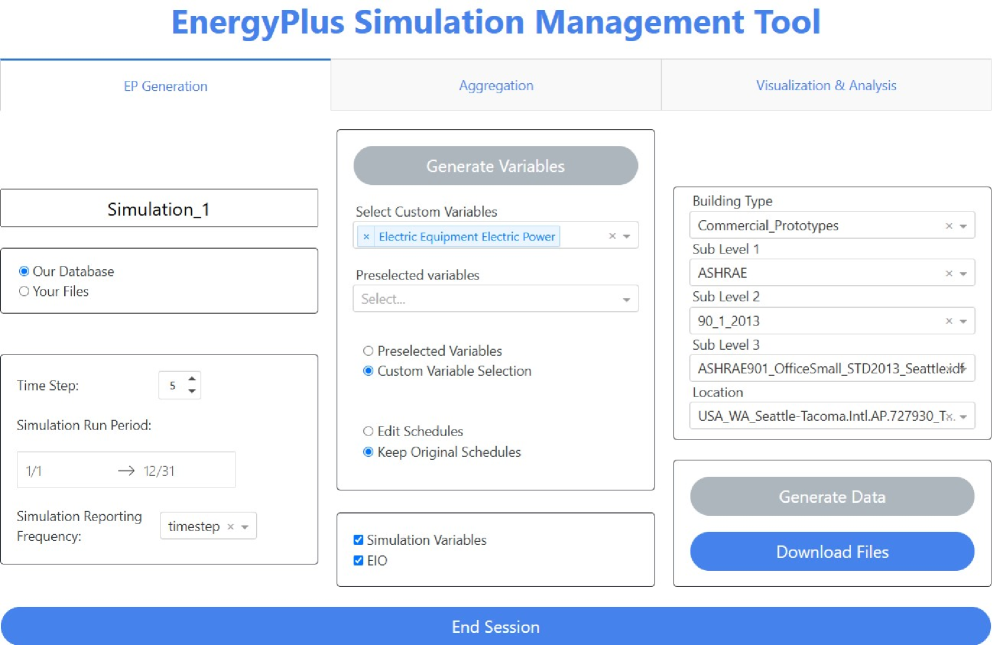Image resolution: width=997 pixels, height=645 pixels.
Task: Select the Keep Original Schedules option
Action: [368, 452]
